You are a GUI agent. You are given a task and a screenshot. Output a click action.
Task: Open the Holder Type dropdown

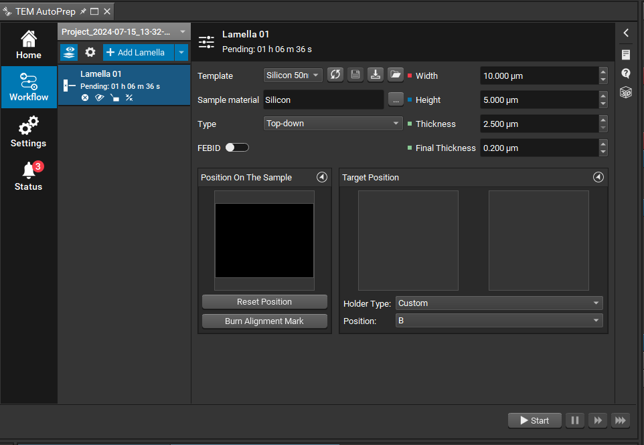coord(499,303)
